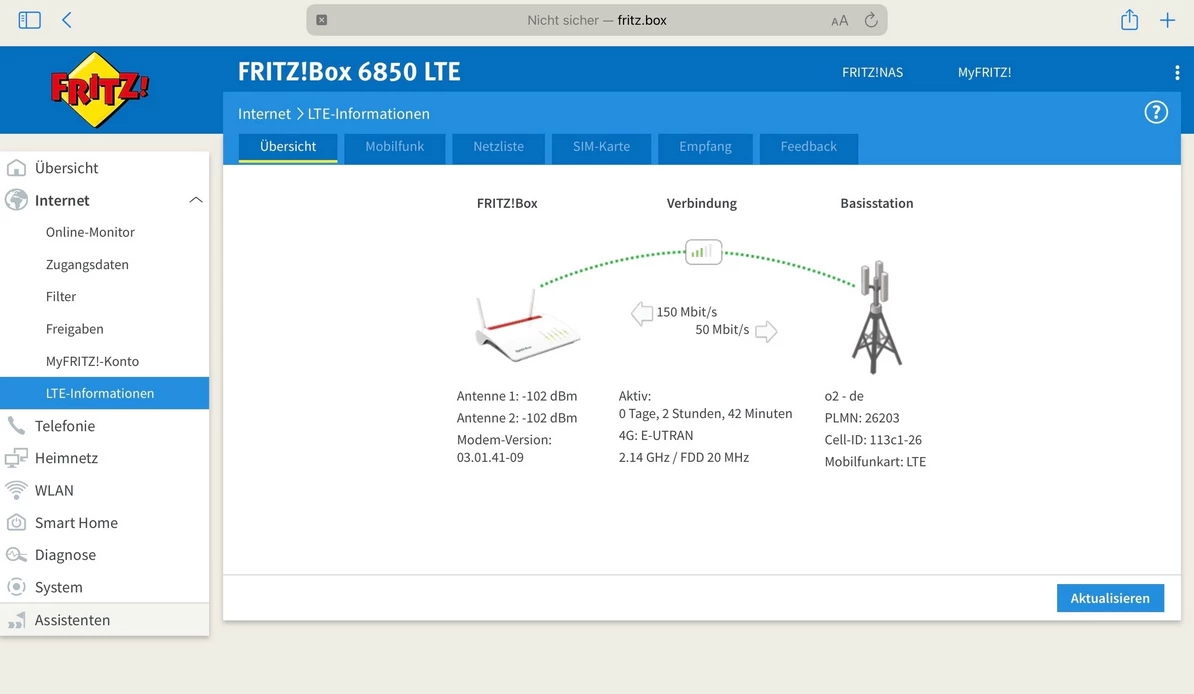Screen dimensions: 1194x694
Task: Open the Empfang tab
Action: 705,147
